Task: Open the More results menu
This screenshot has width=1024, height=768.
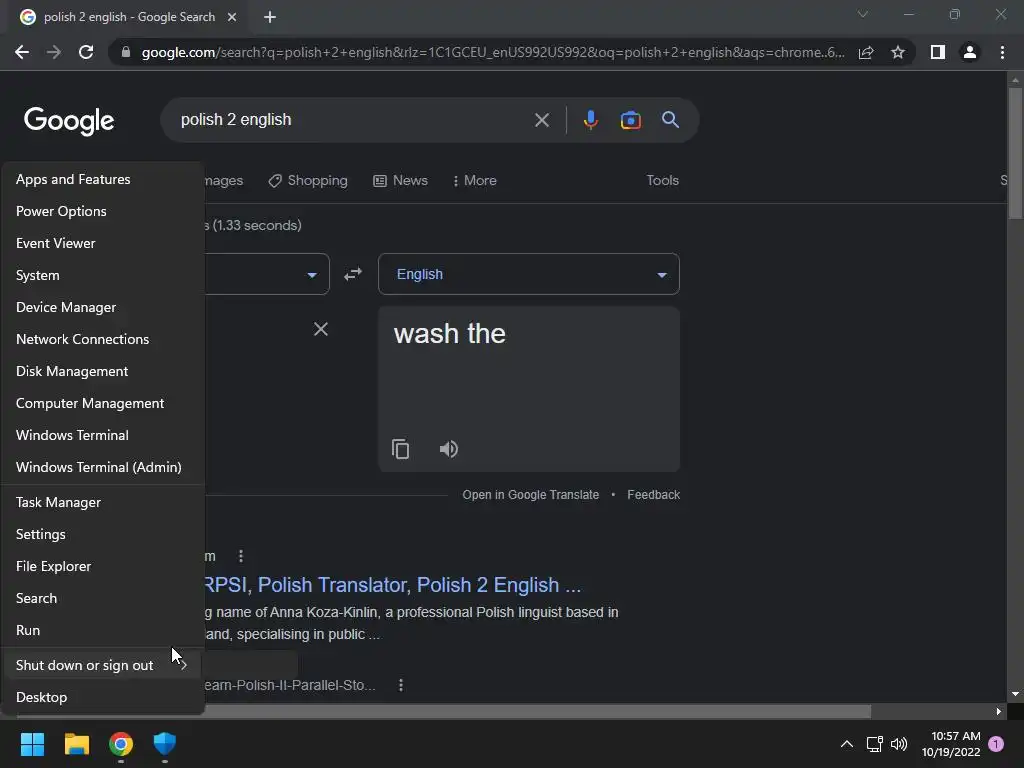Action: point(475,181)
